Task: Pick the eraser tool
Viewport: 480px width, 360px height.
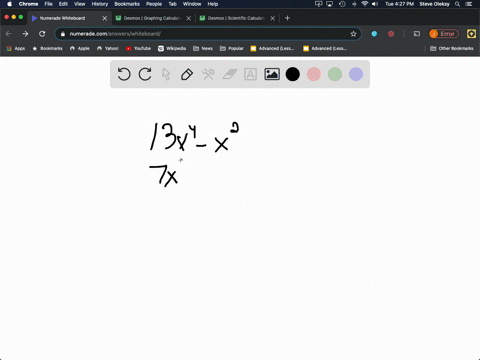Action: (x=229, y=74)
